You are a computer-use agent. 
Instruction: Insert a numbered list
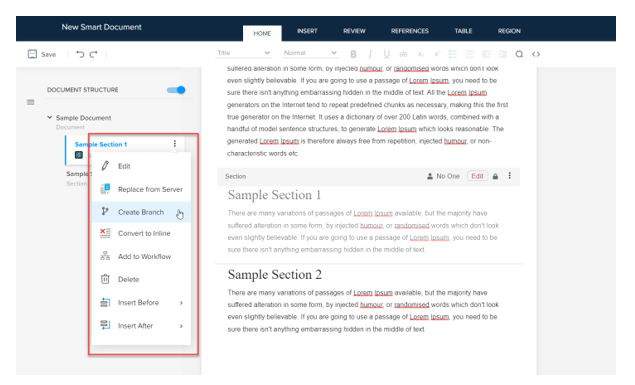coord(469,54)
